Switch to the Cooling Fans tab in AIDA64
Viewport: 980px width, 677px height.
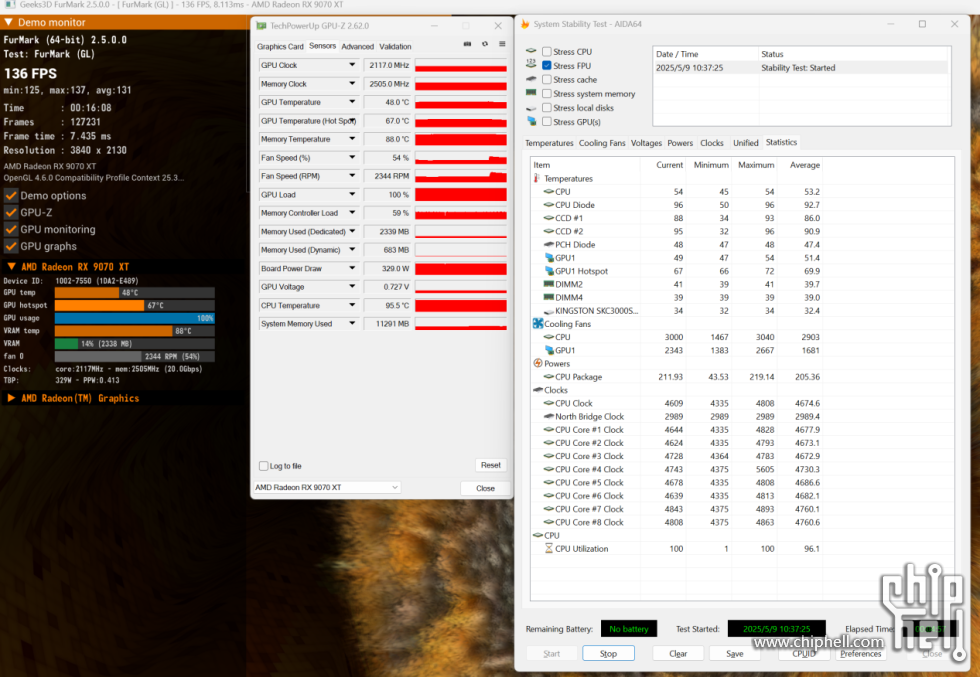coord(601,143)
